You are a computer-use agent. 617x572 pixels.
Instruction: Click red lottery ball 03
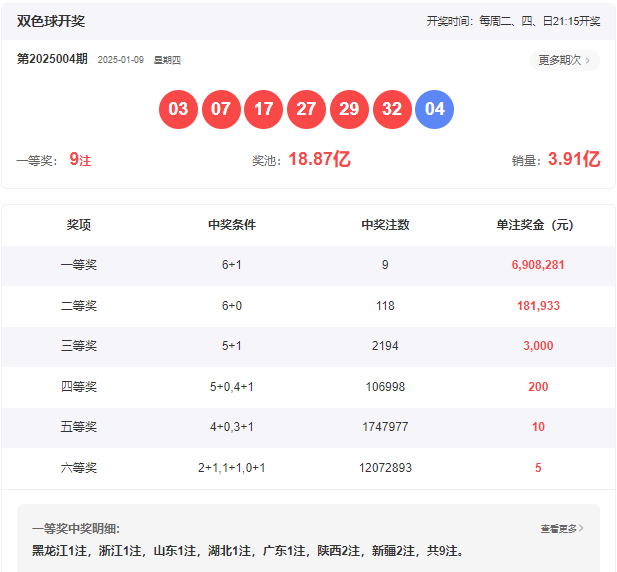coord(178,109)
